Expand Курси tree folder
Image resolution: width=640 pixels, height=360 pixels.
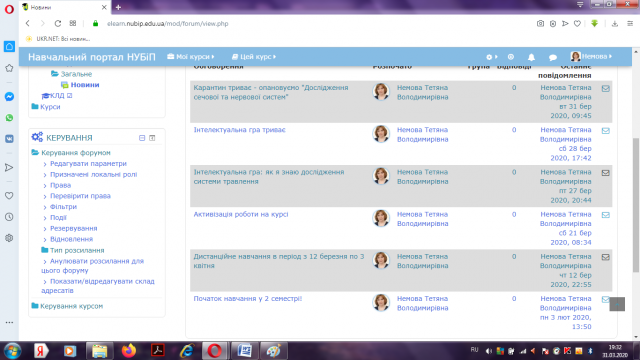tap(50, 107)
